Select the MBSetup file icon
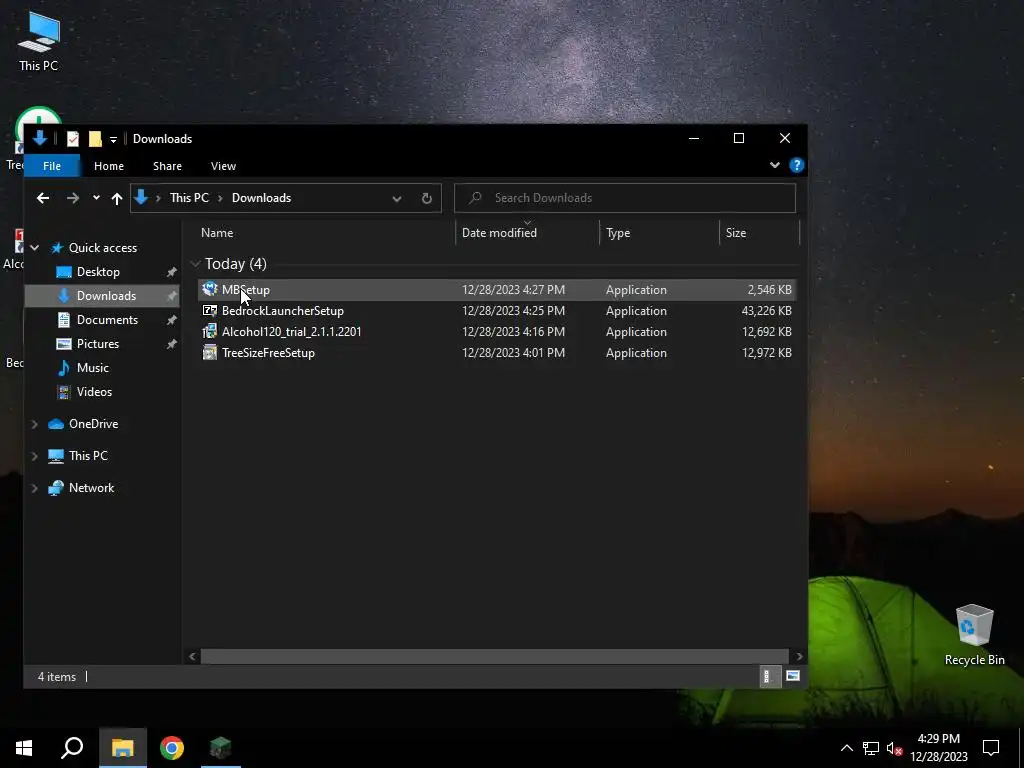Viewport: 1024px width, 768px height. click(210, 289)
